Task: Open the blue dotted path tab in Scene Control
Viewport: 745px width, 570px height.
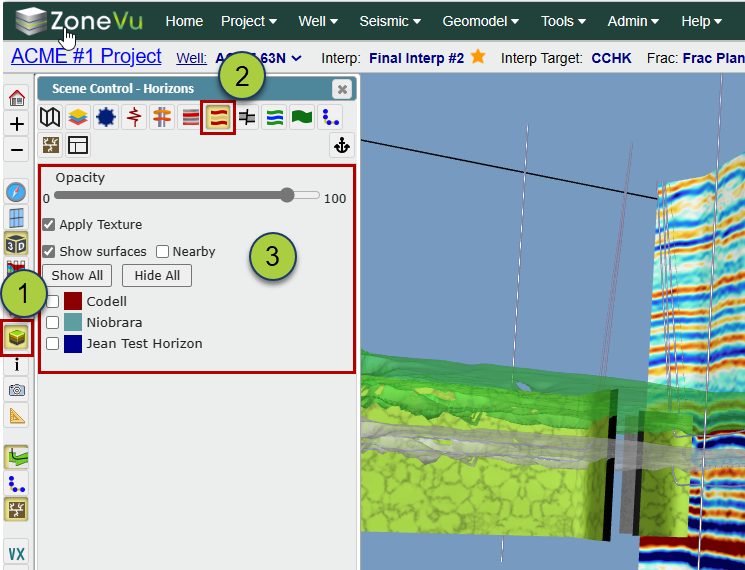Action: pos(330,117)
